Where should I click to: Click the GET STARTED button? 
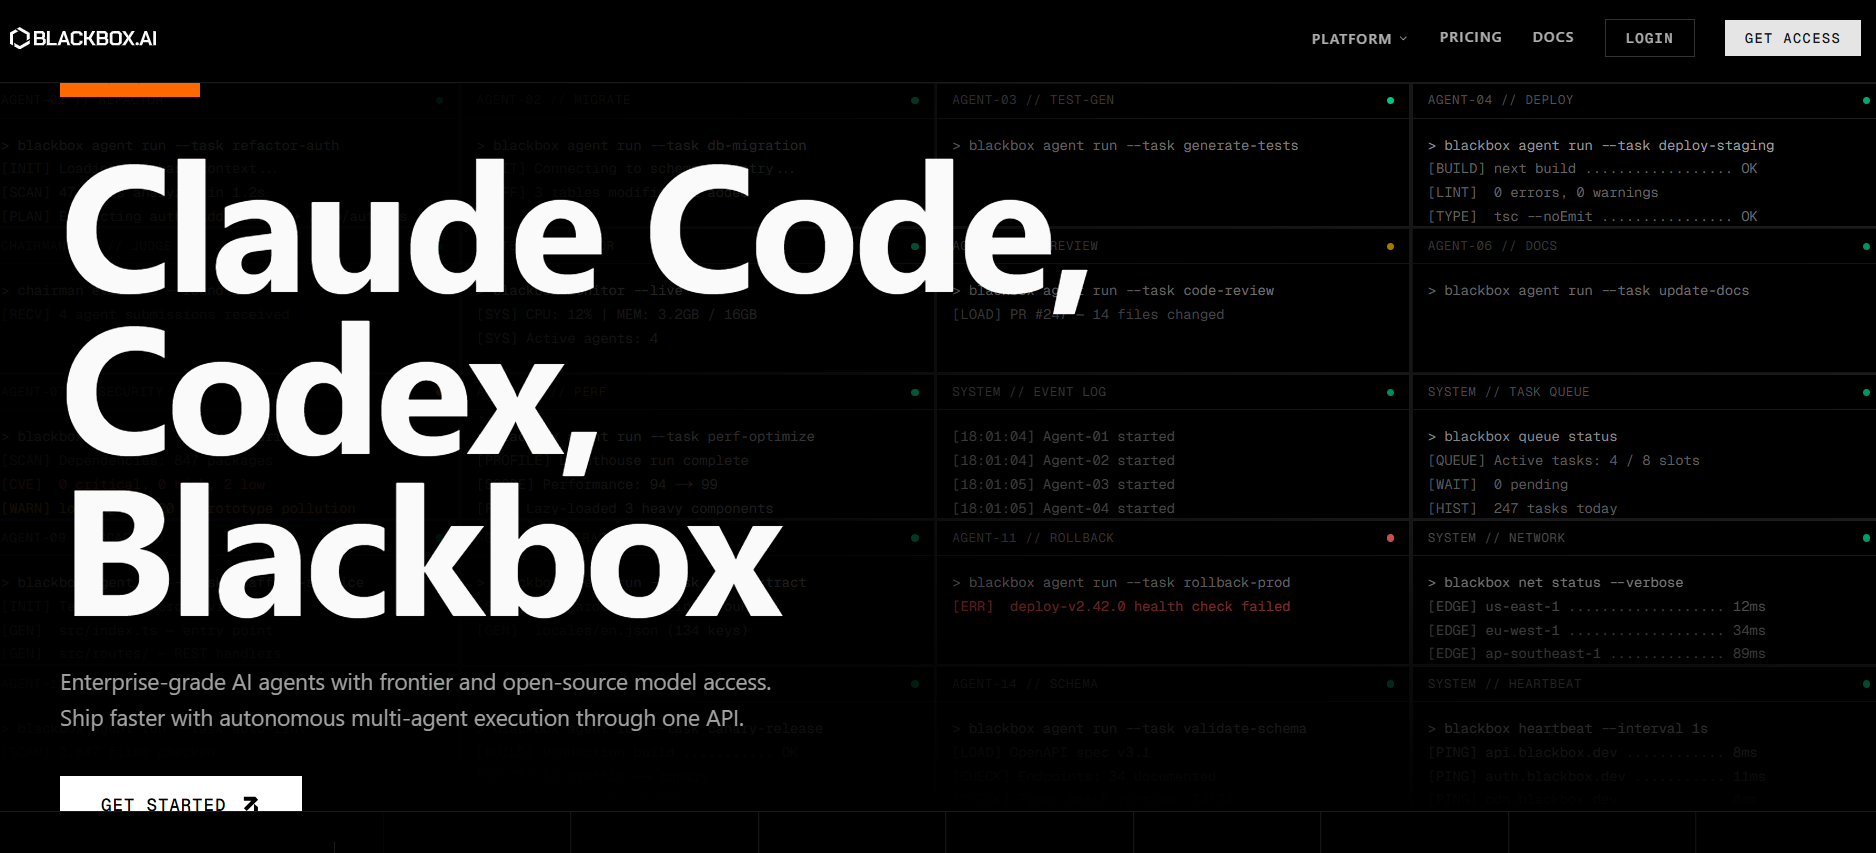click(181, 794)
